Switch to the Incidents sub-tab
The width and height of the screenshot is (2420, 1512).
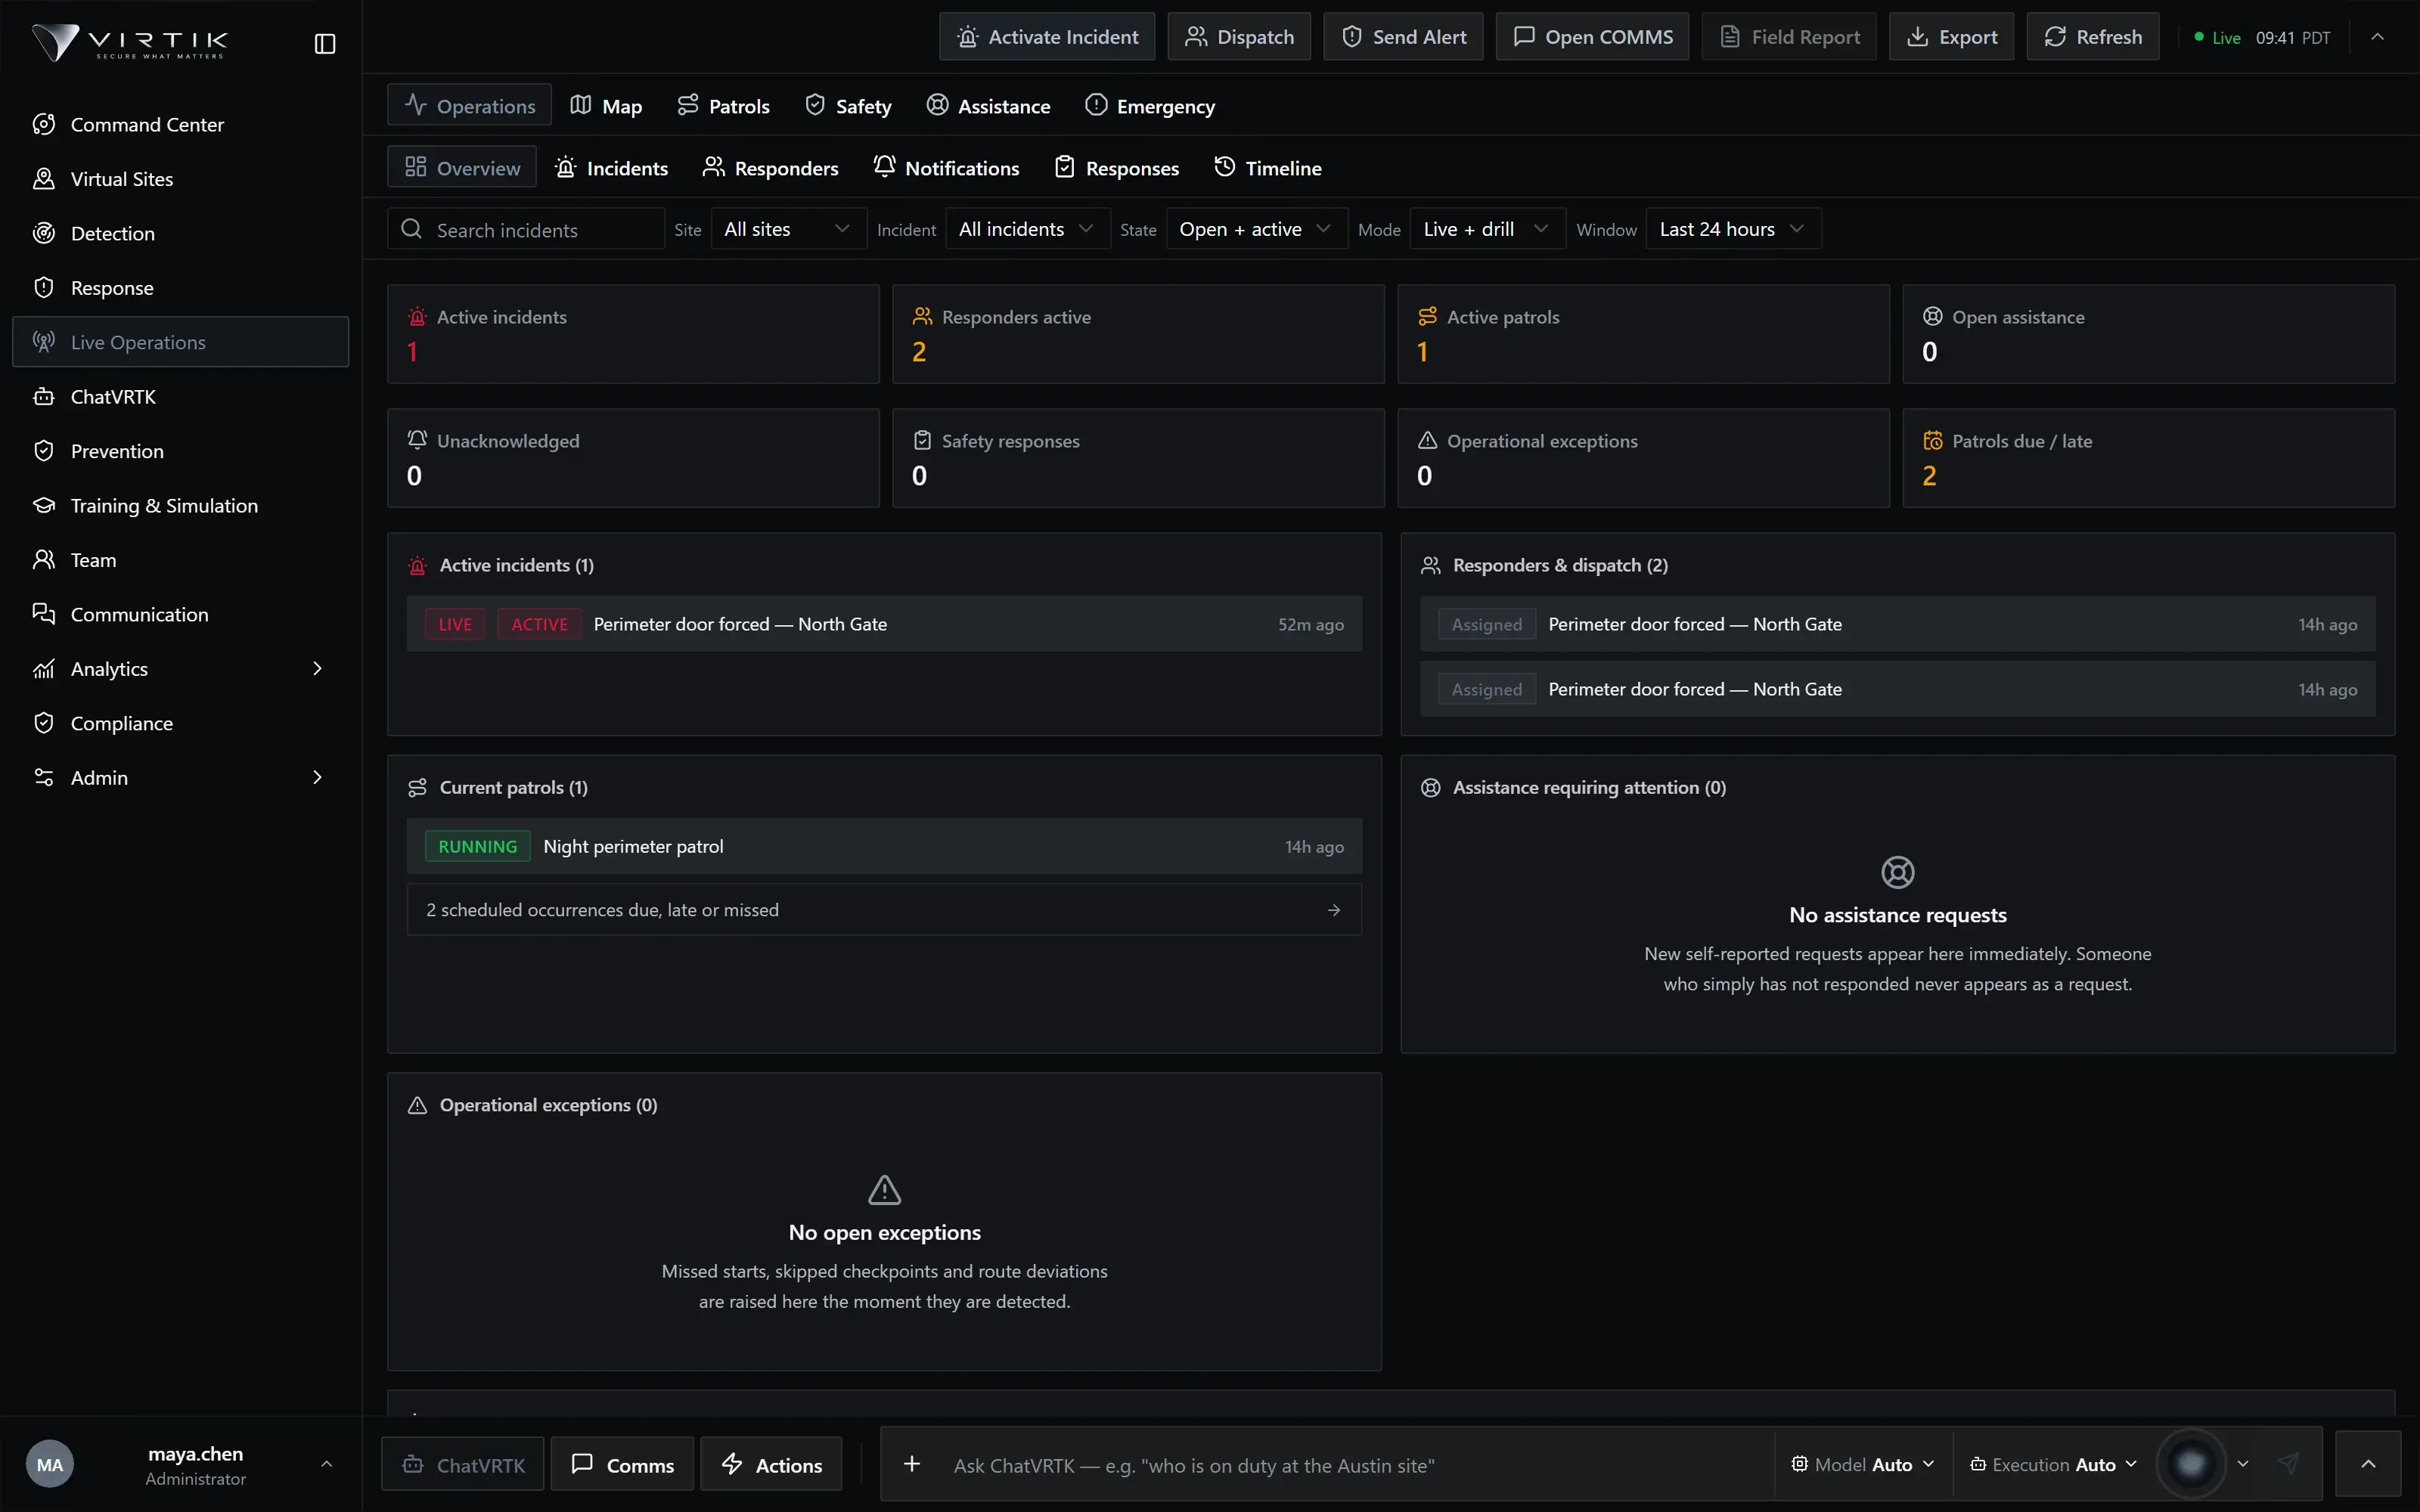coord(612,168)
